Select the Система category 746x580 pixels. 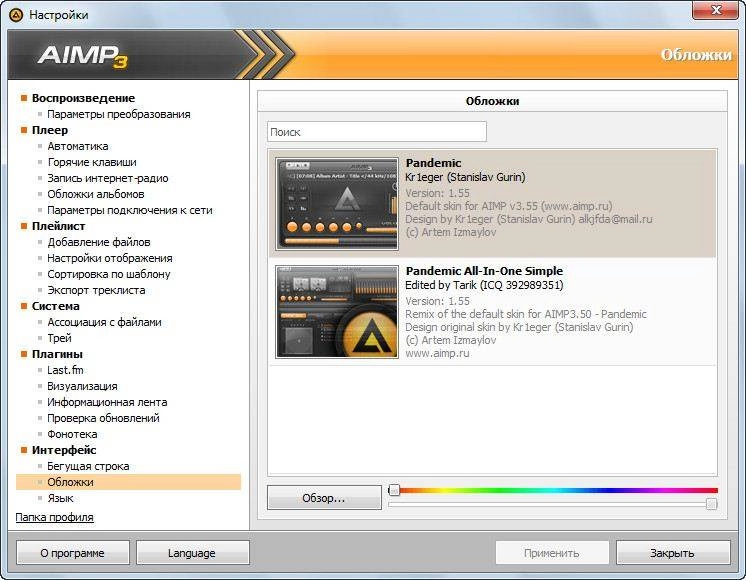click(55, 306)
